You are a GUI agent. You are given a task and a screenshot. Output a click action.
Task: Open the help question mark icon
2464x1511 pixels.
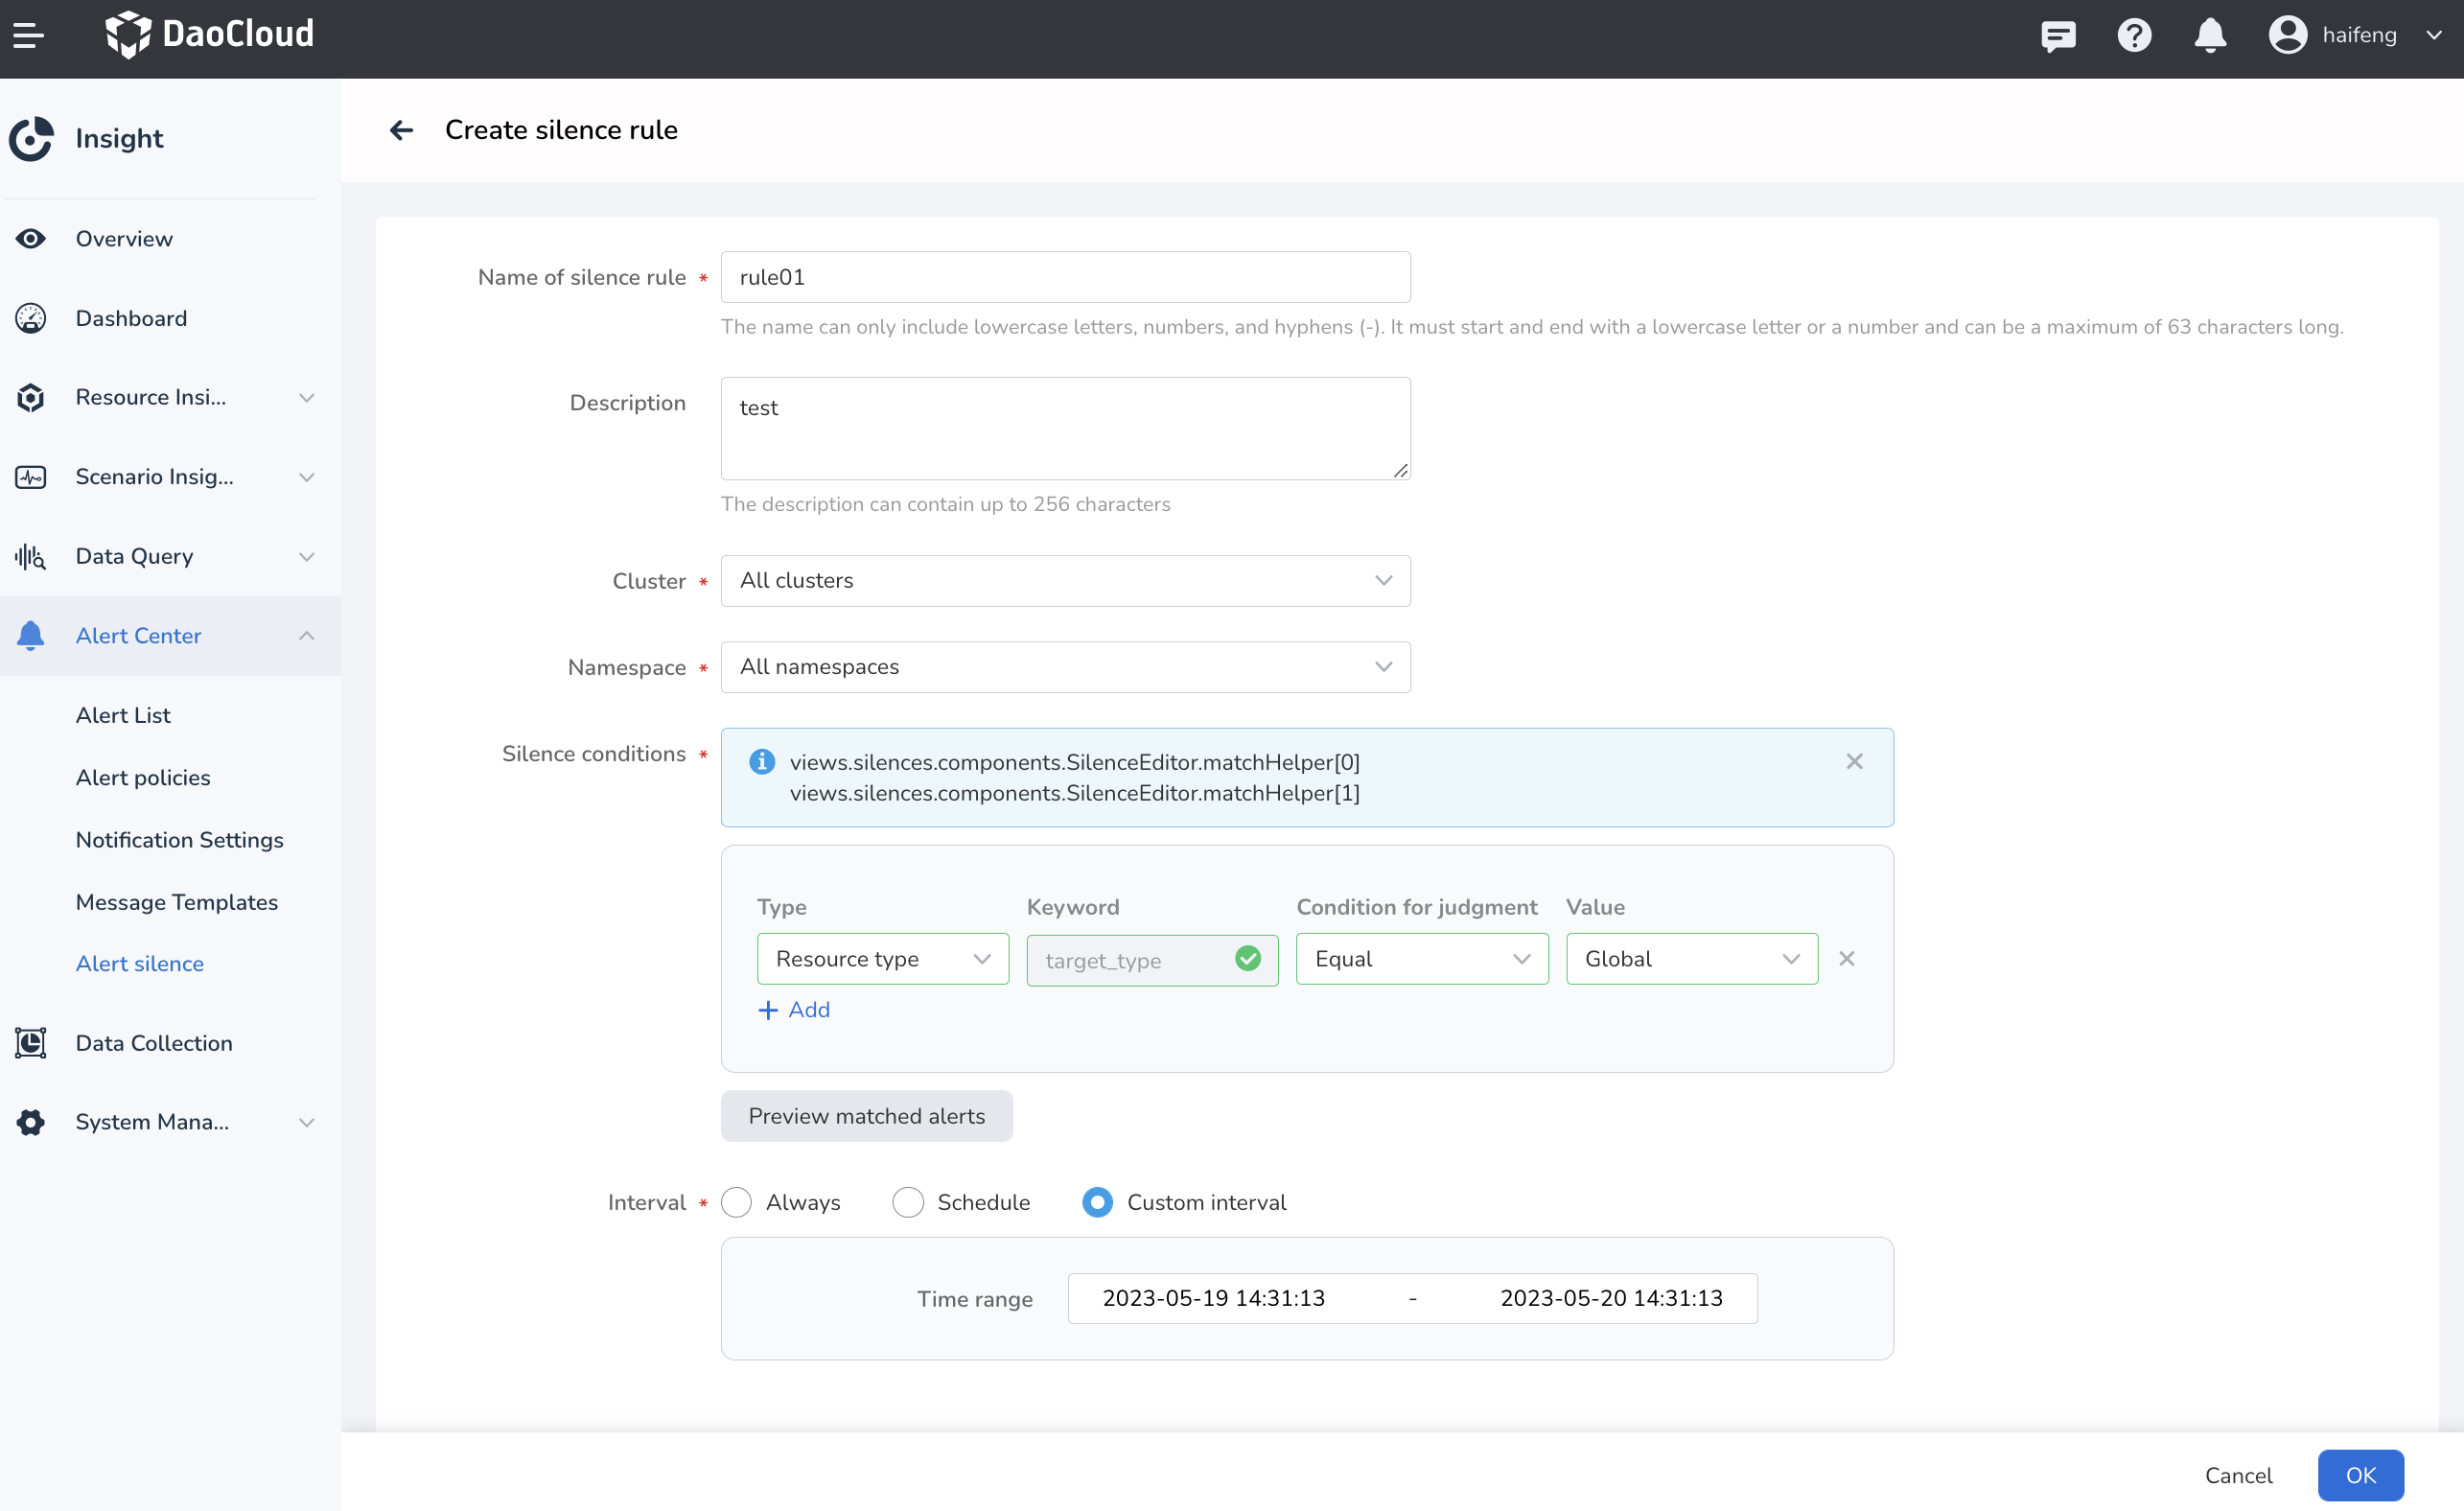tap(2134, 36)
